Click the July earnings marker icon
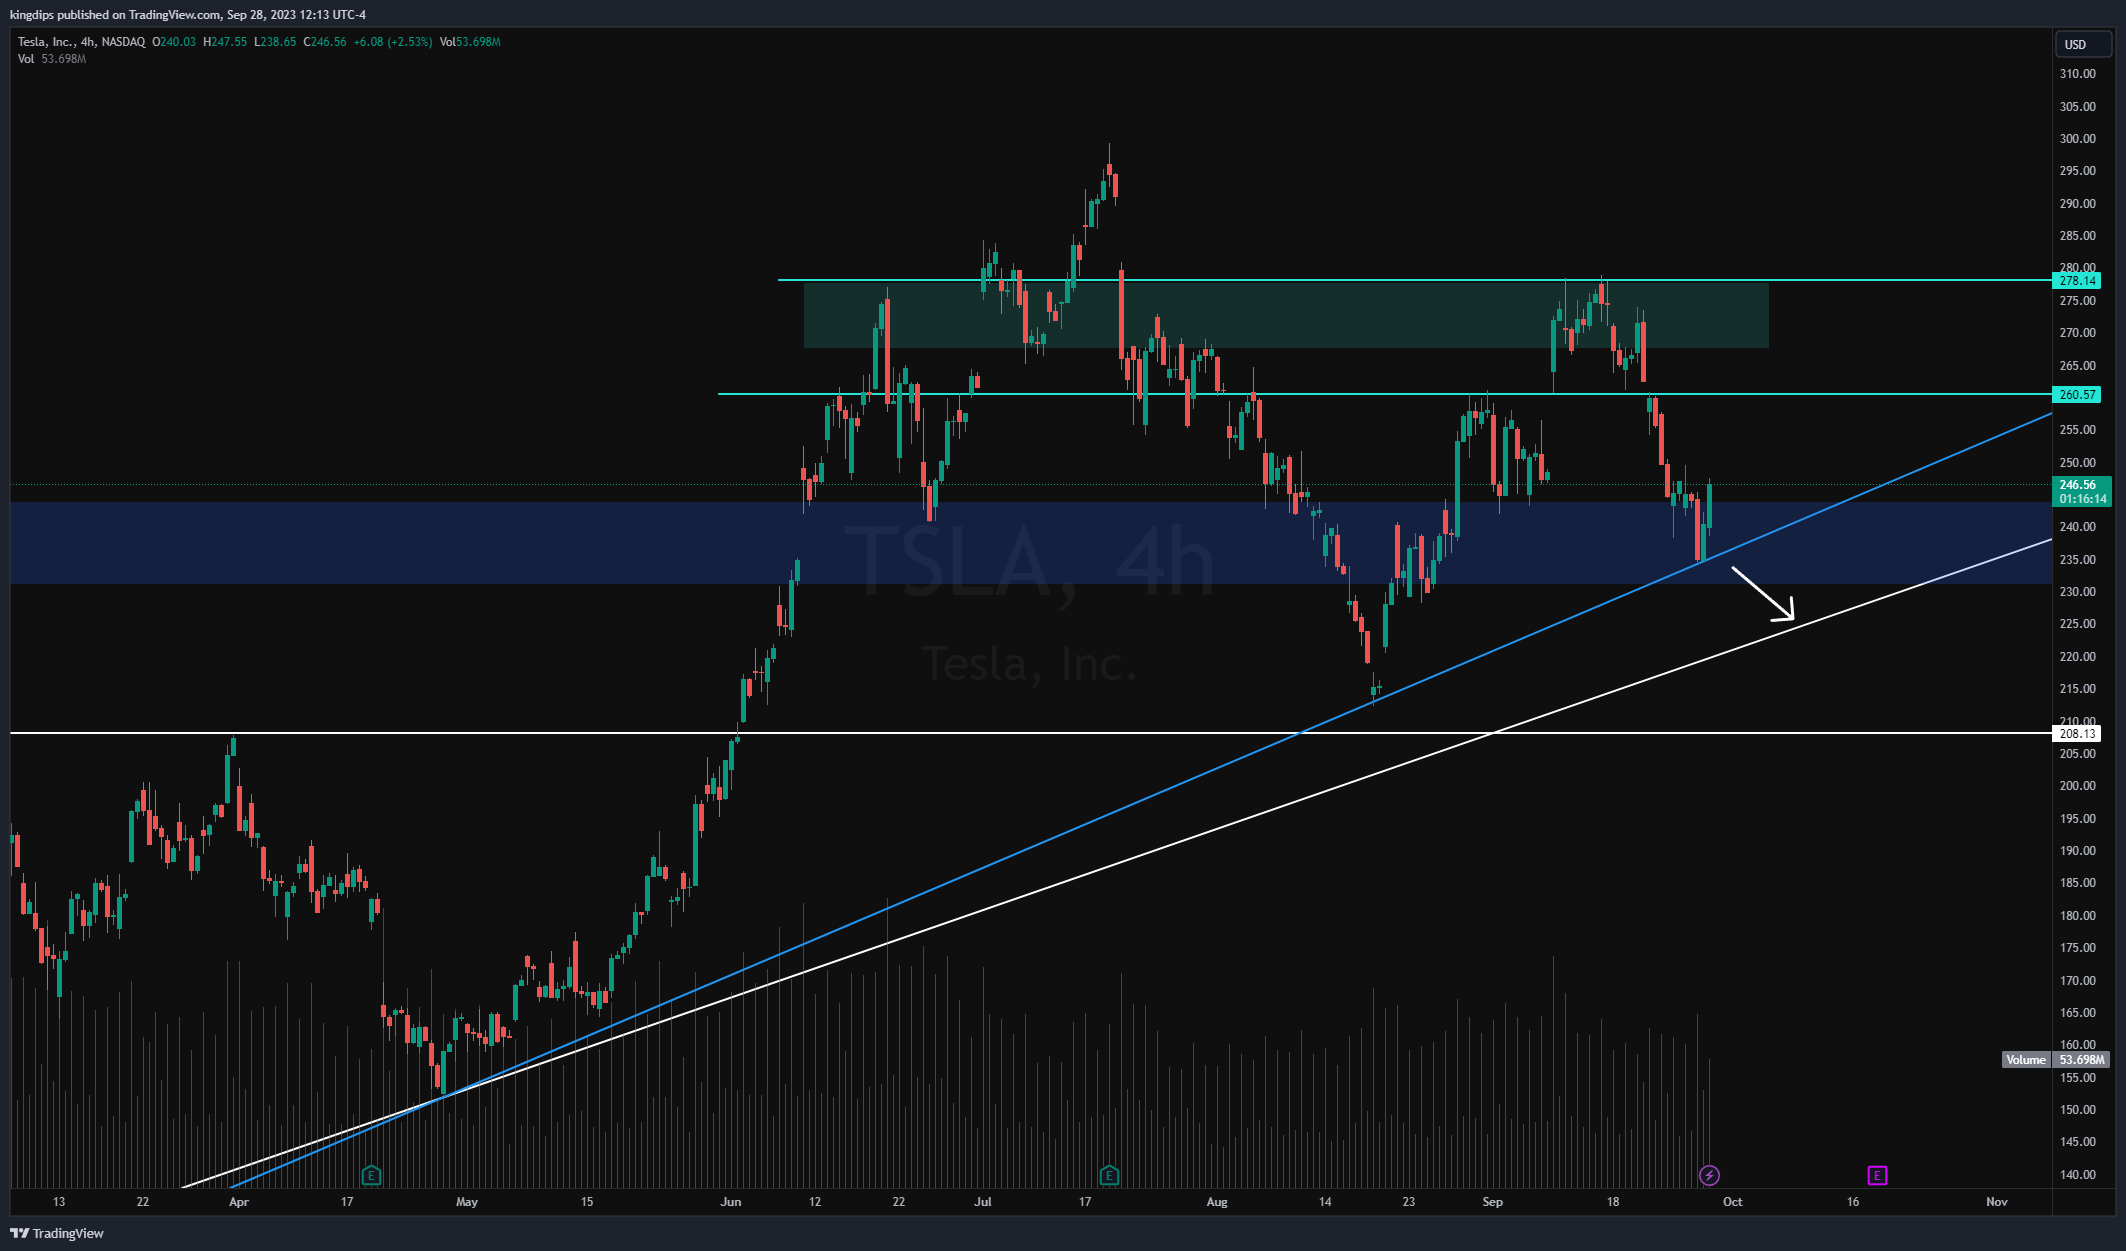The width and height of the screenshot is (2126, 1251). click(1108, 1175)
